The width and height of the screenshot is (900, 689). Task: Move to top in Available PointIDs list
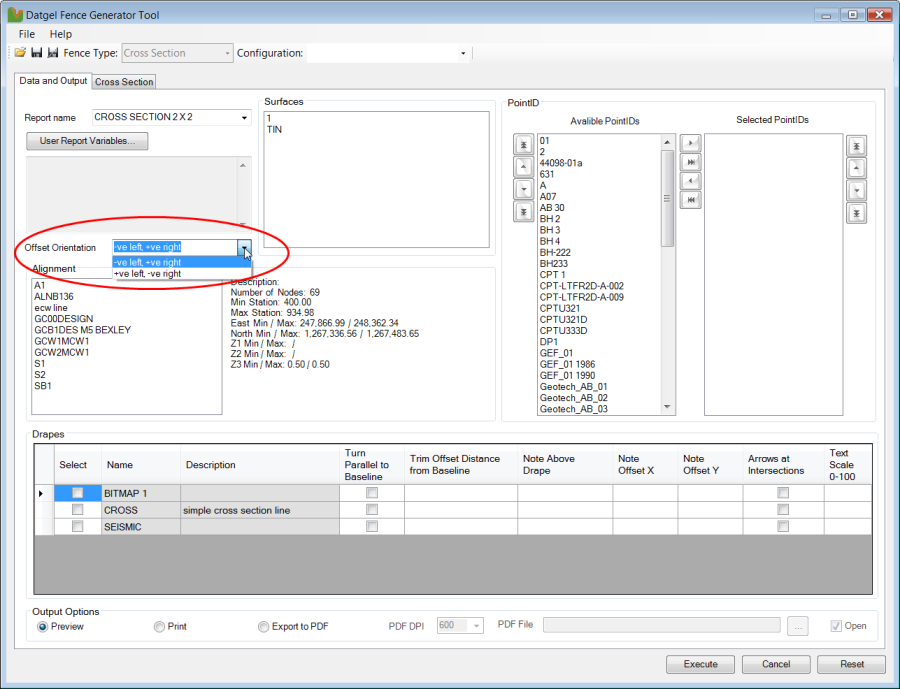(x=523, y=145)
